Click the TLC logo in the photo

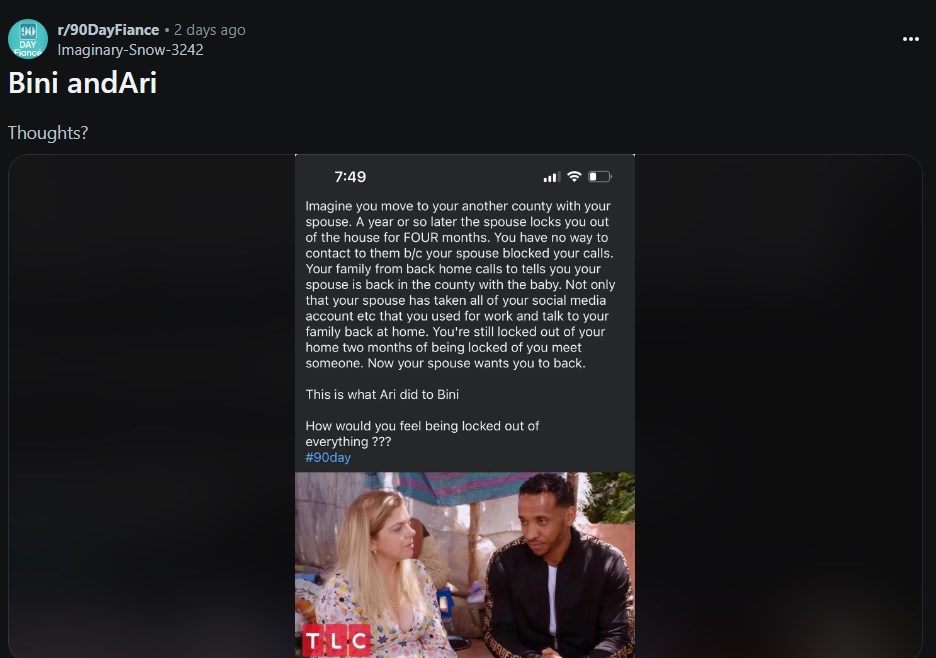tap(336, 641)
